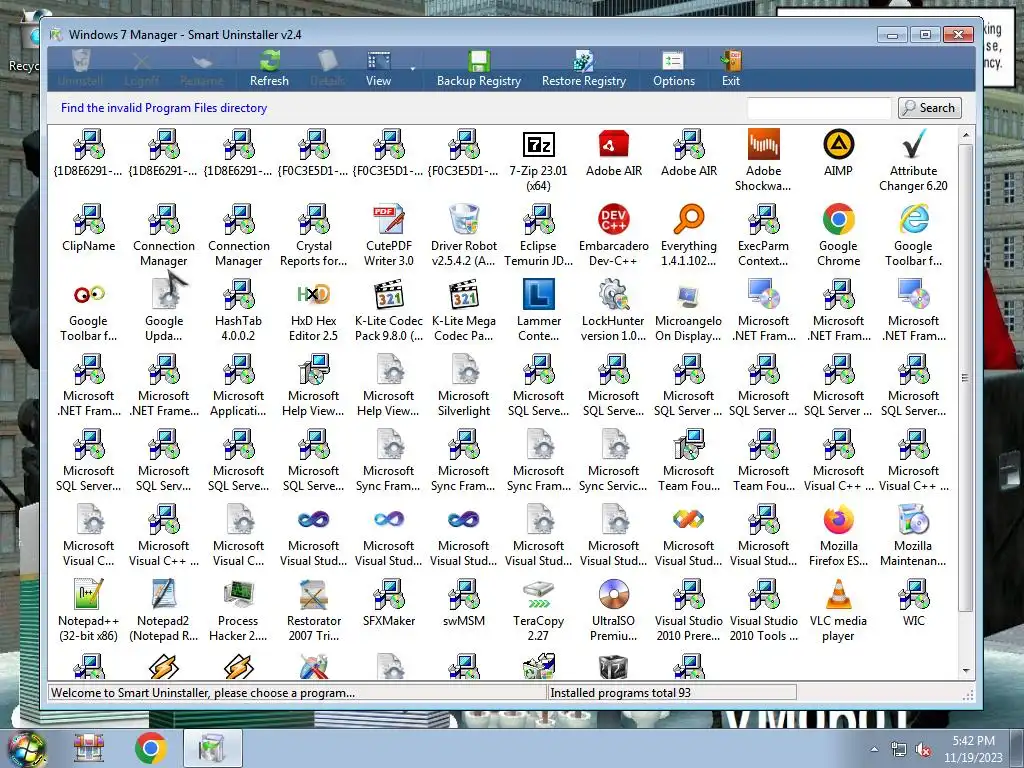Show hidden system tray icons

(x=874, y=749)
